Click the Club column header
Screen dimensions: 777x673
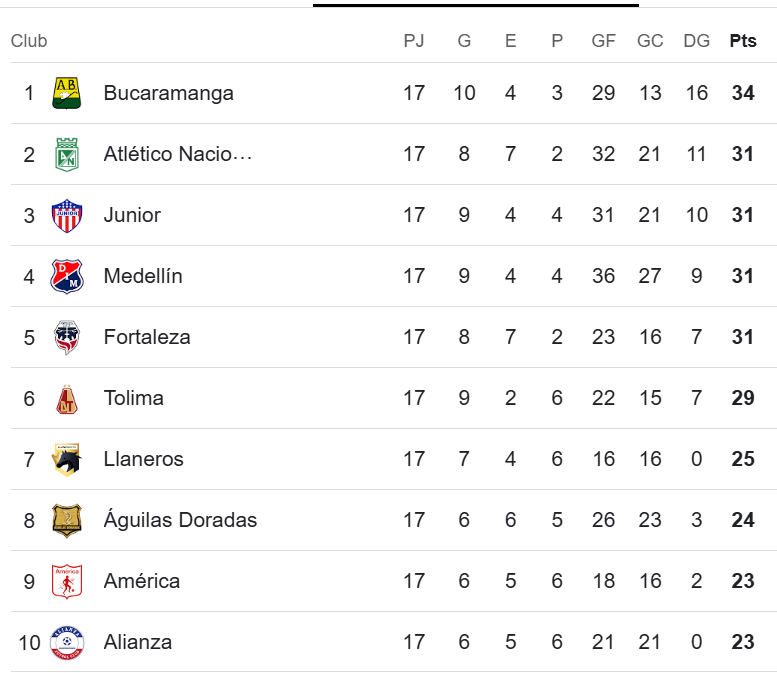point(29,41)
